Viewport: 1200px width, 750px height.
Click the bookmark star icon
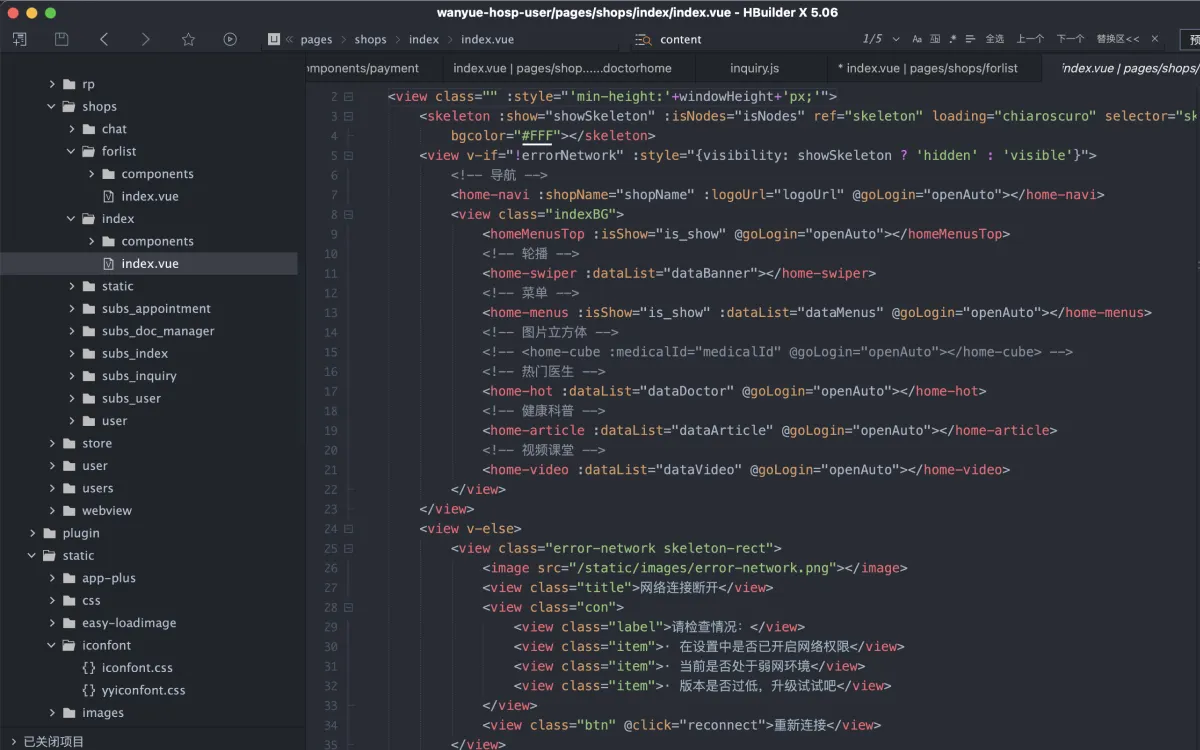coord(188,39)
